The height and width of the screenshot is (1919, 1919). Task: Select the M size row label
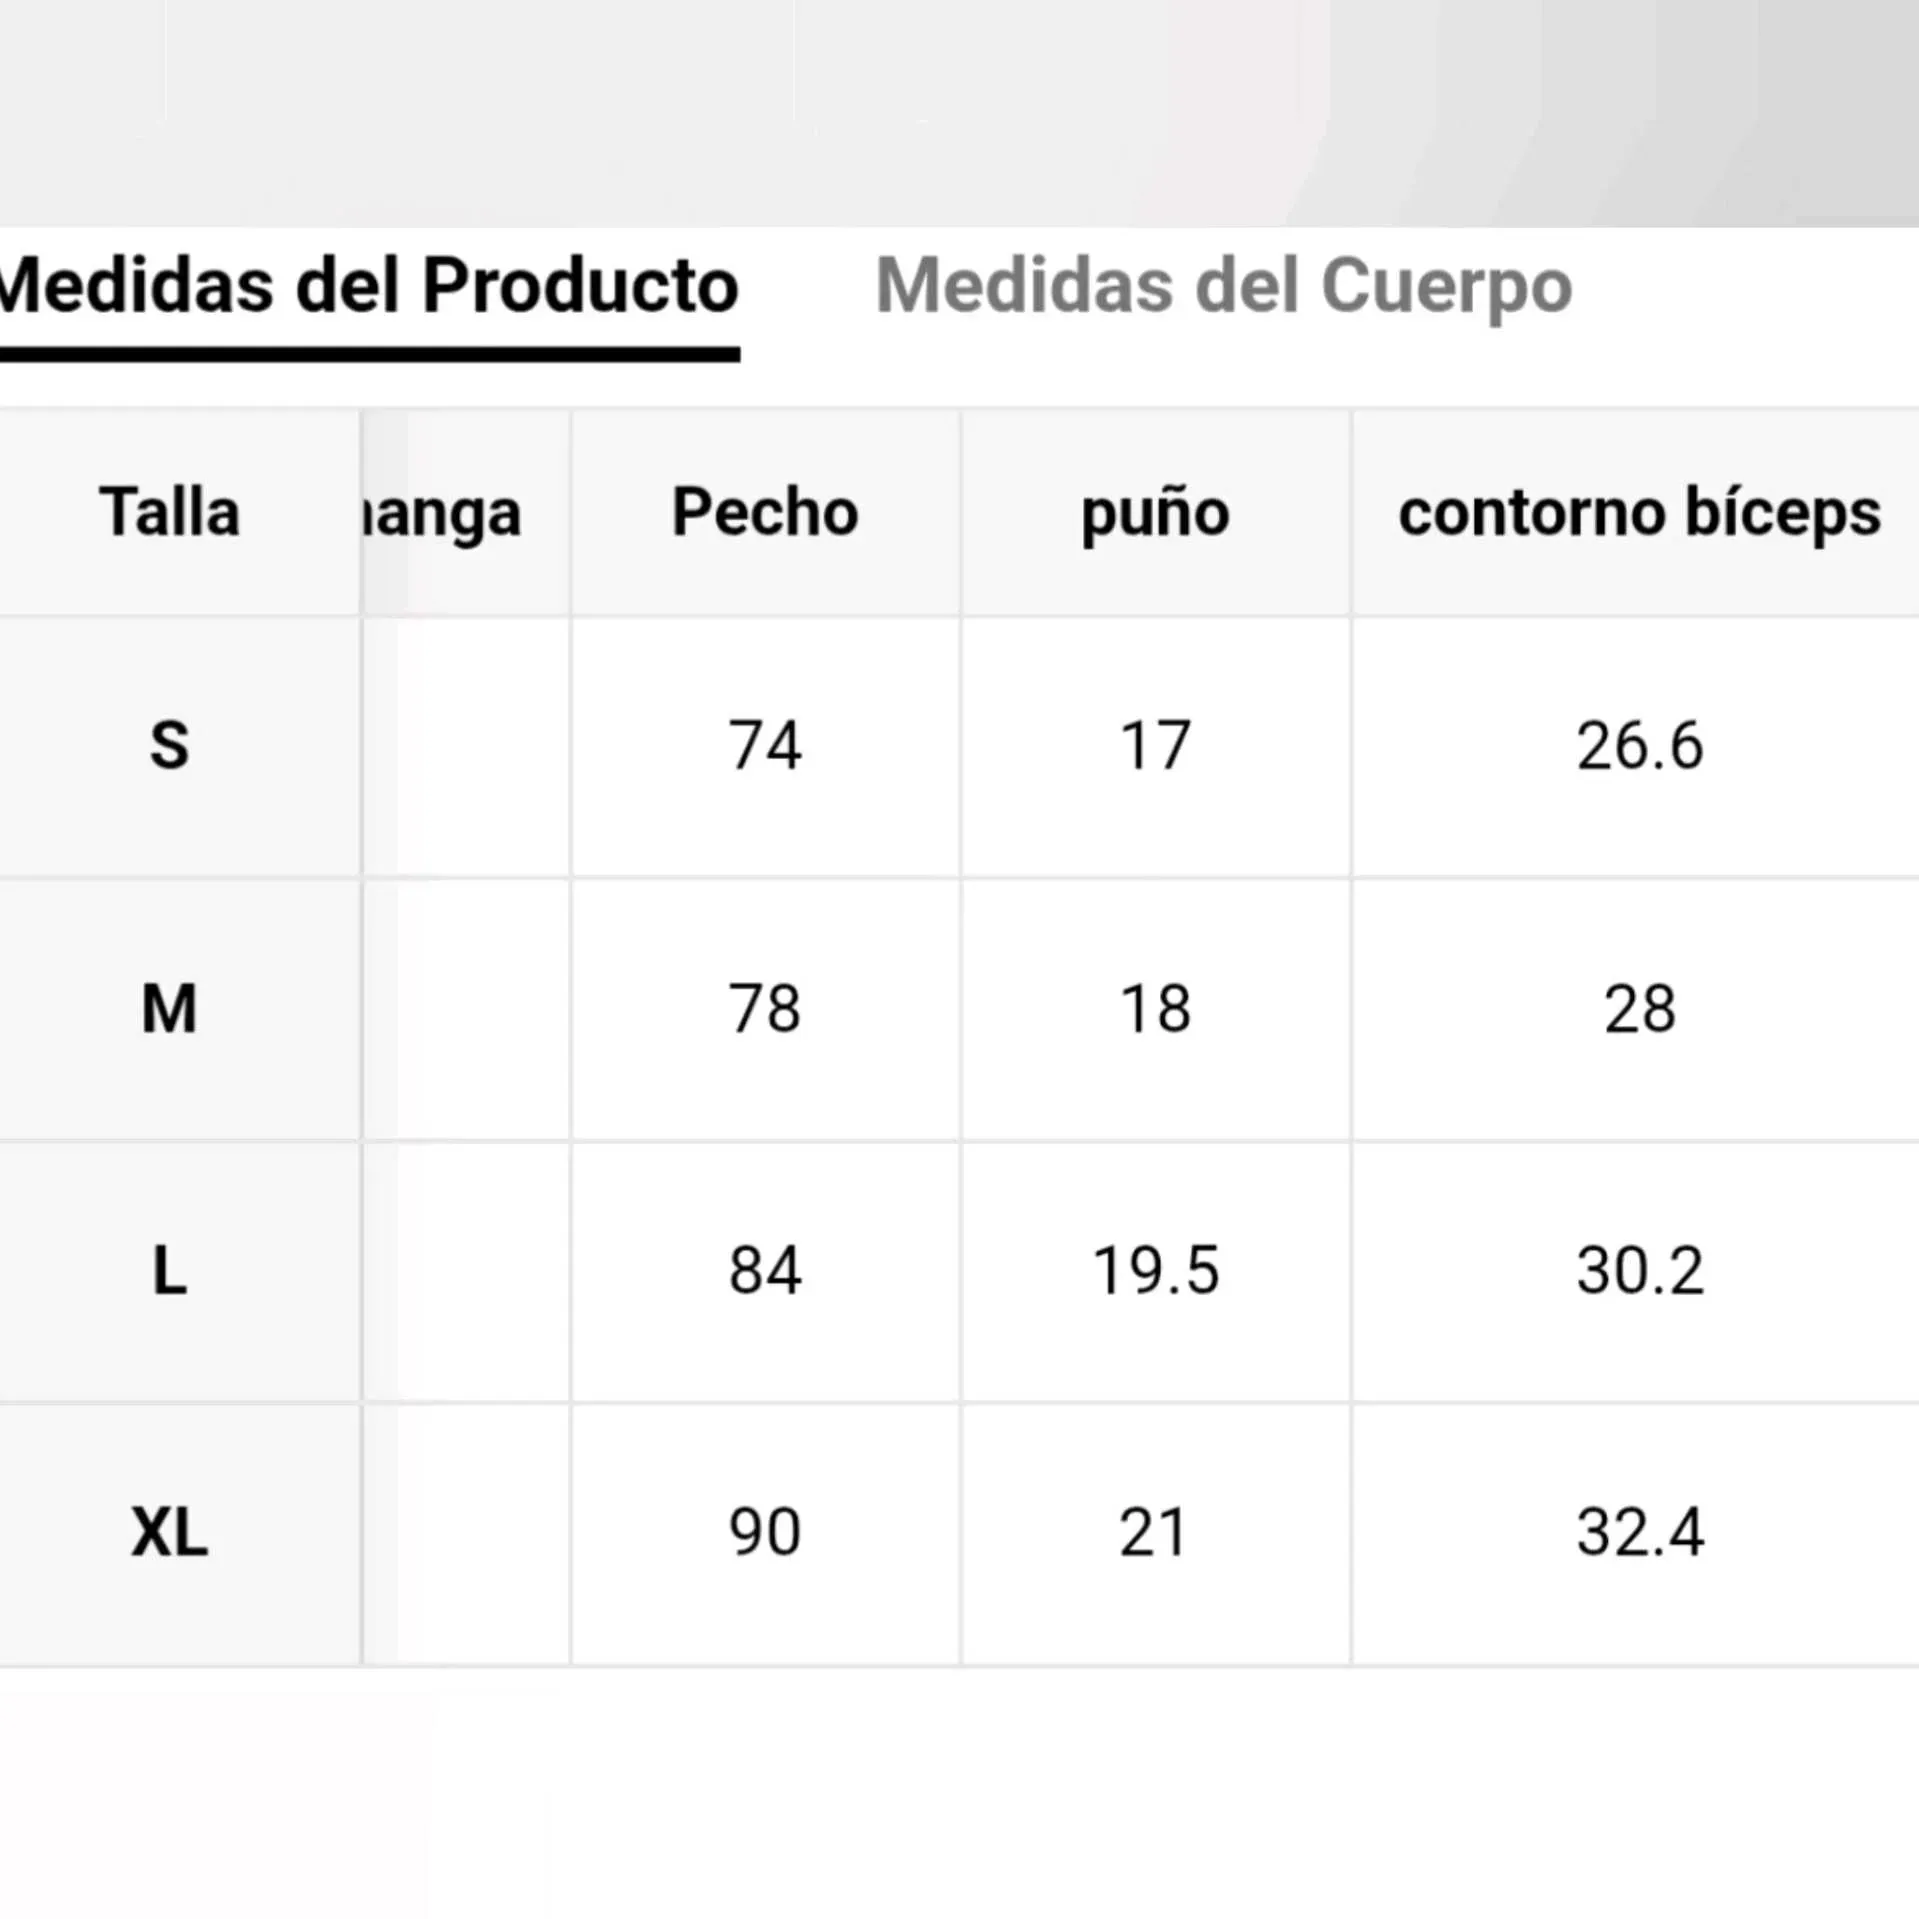coord(169,1008)
